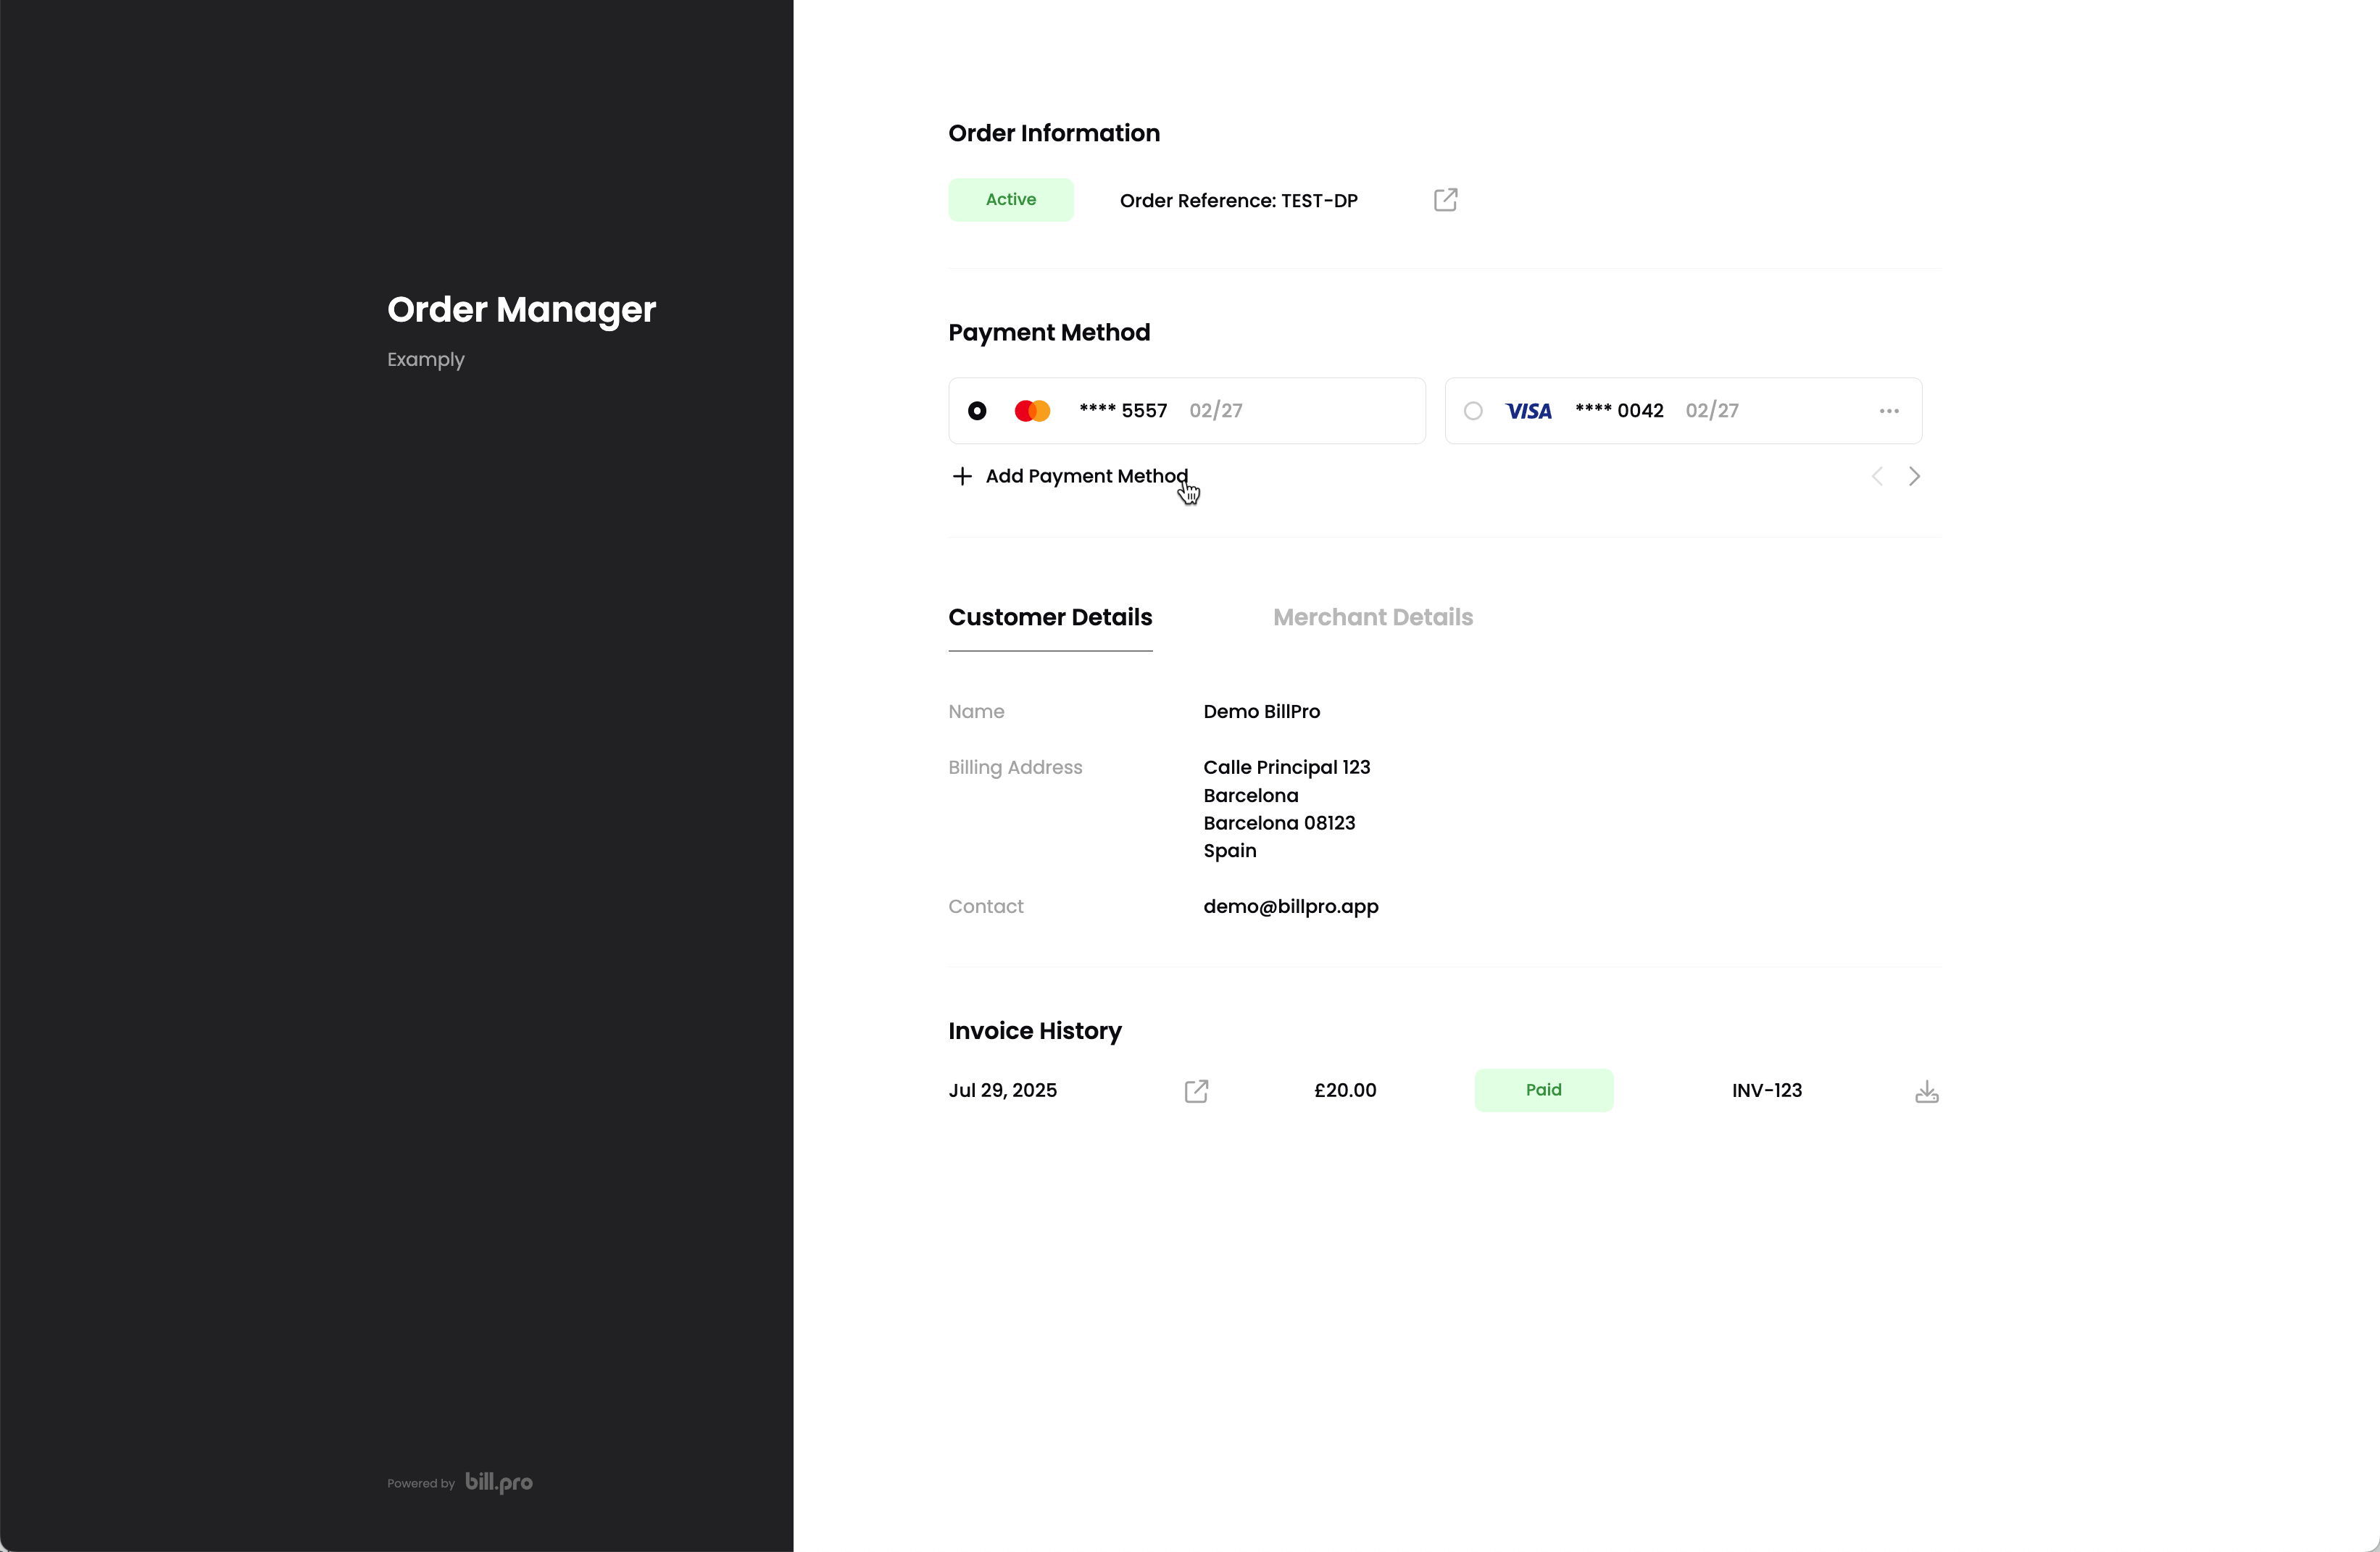
Task: Open Visa card options ellipsis menu
Action: pos(1888,411)
